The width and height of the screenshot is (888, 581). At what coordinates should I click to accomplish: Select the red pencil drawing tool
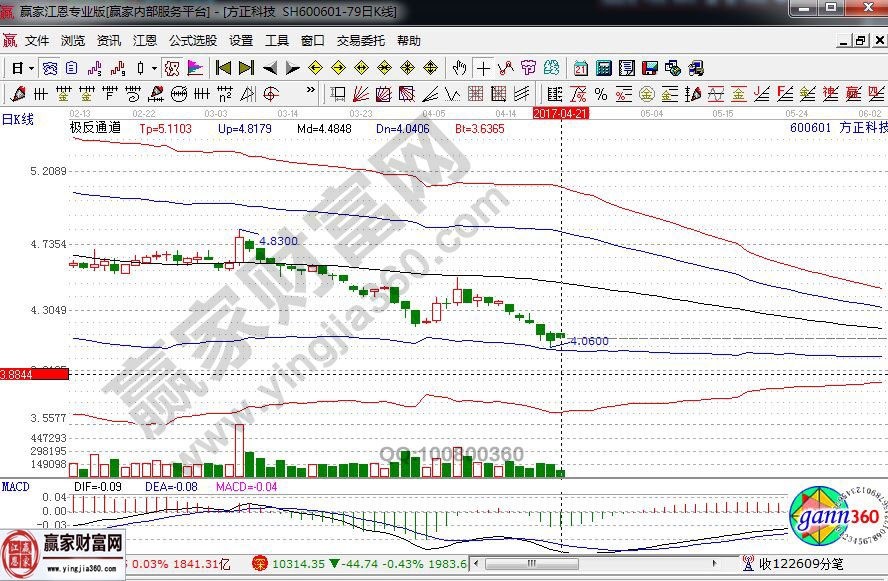17,94
